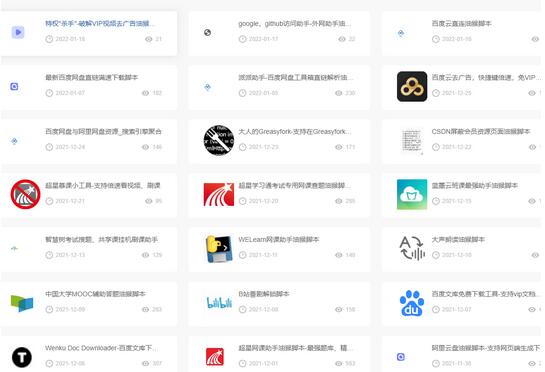
Task: Click the date 2021-12-01 on the 超星网课助手 card
Action: point(263,363)
